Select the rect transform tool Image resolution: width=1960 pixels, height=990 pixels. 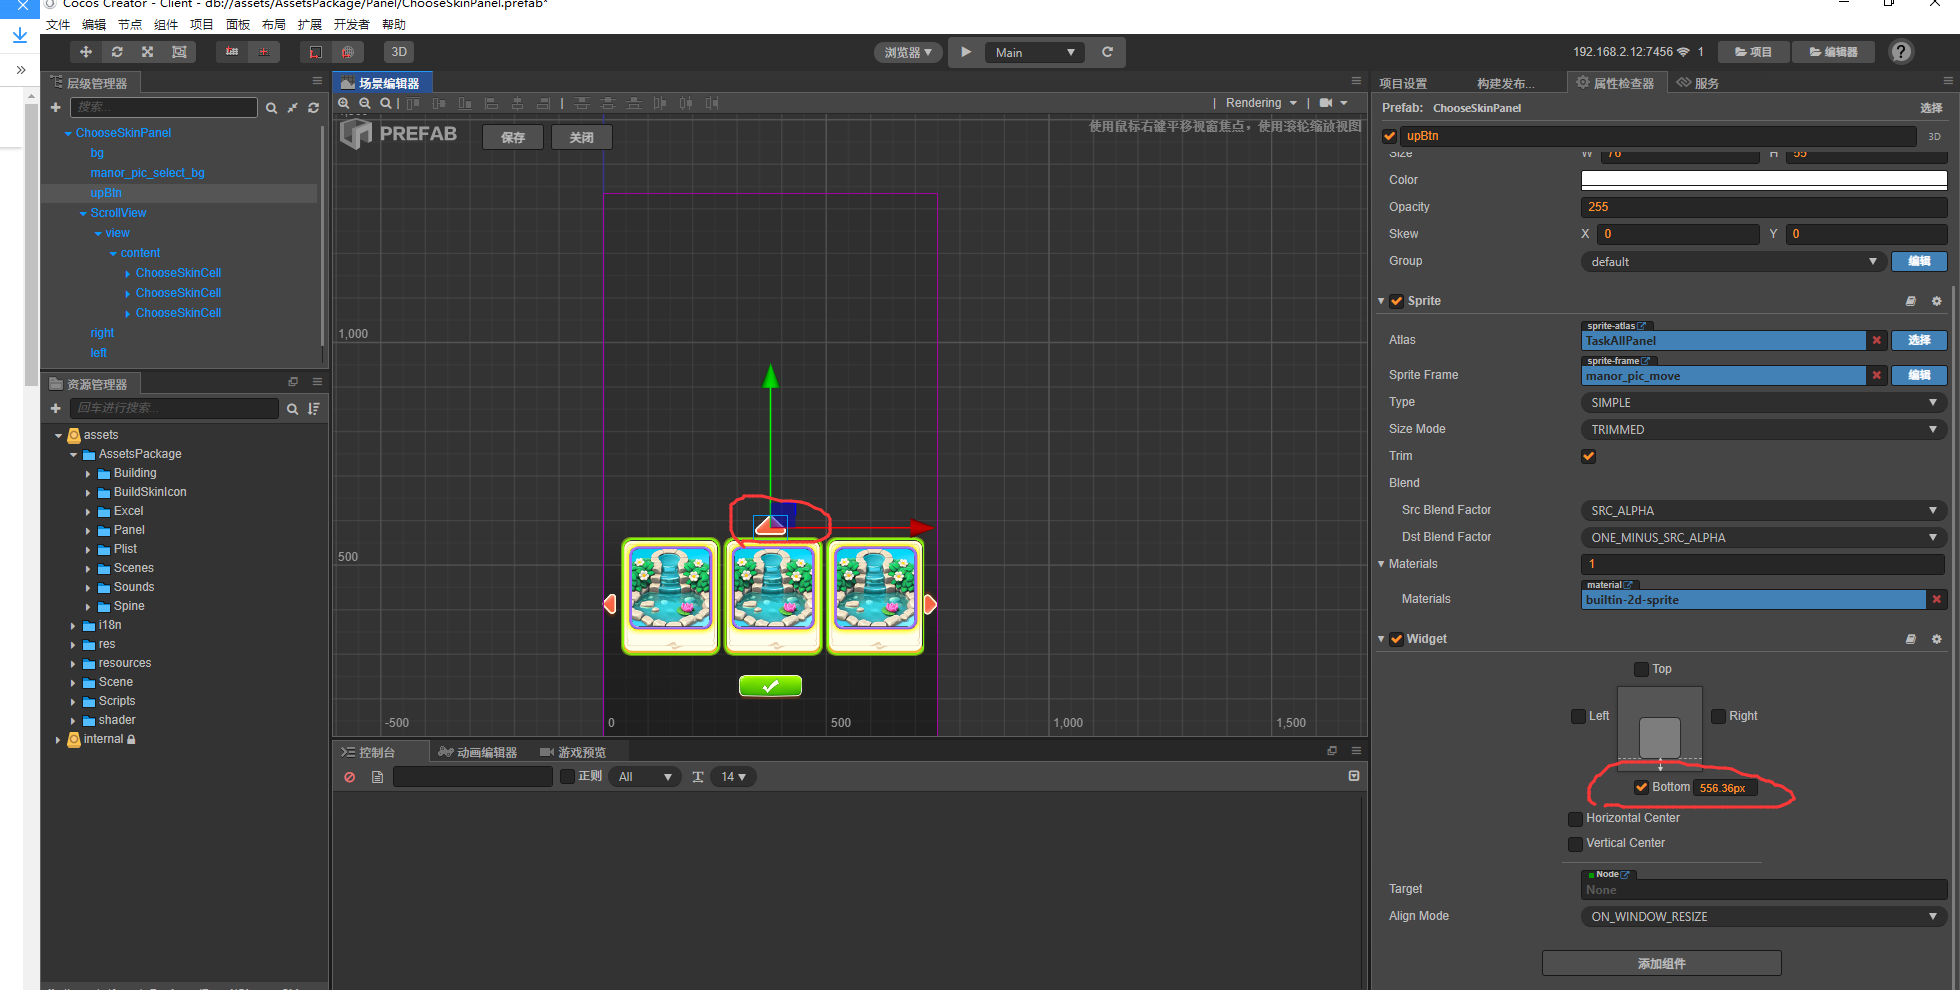click(179, 52)
